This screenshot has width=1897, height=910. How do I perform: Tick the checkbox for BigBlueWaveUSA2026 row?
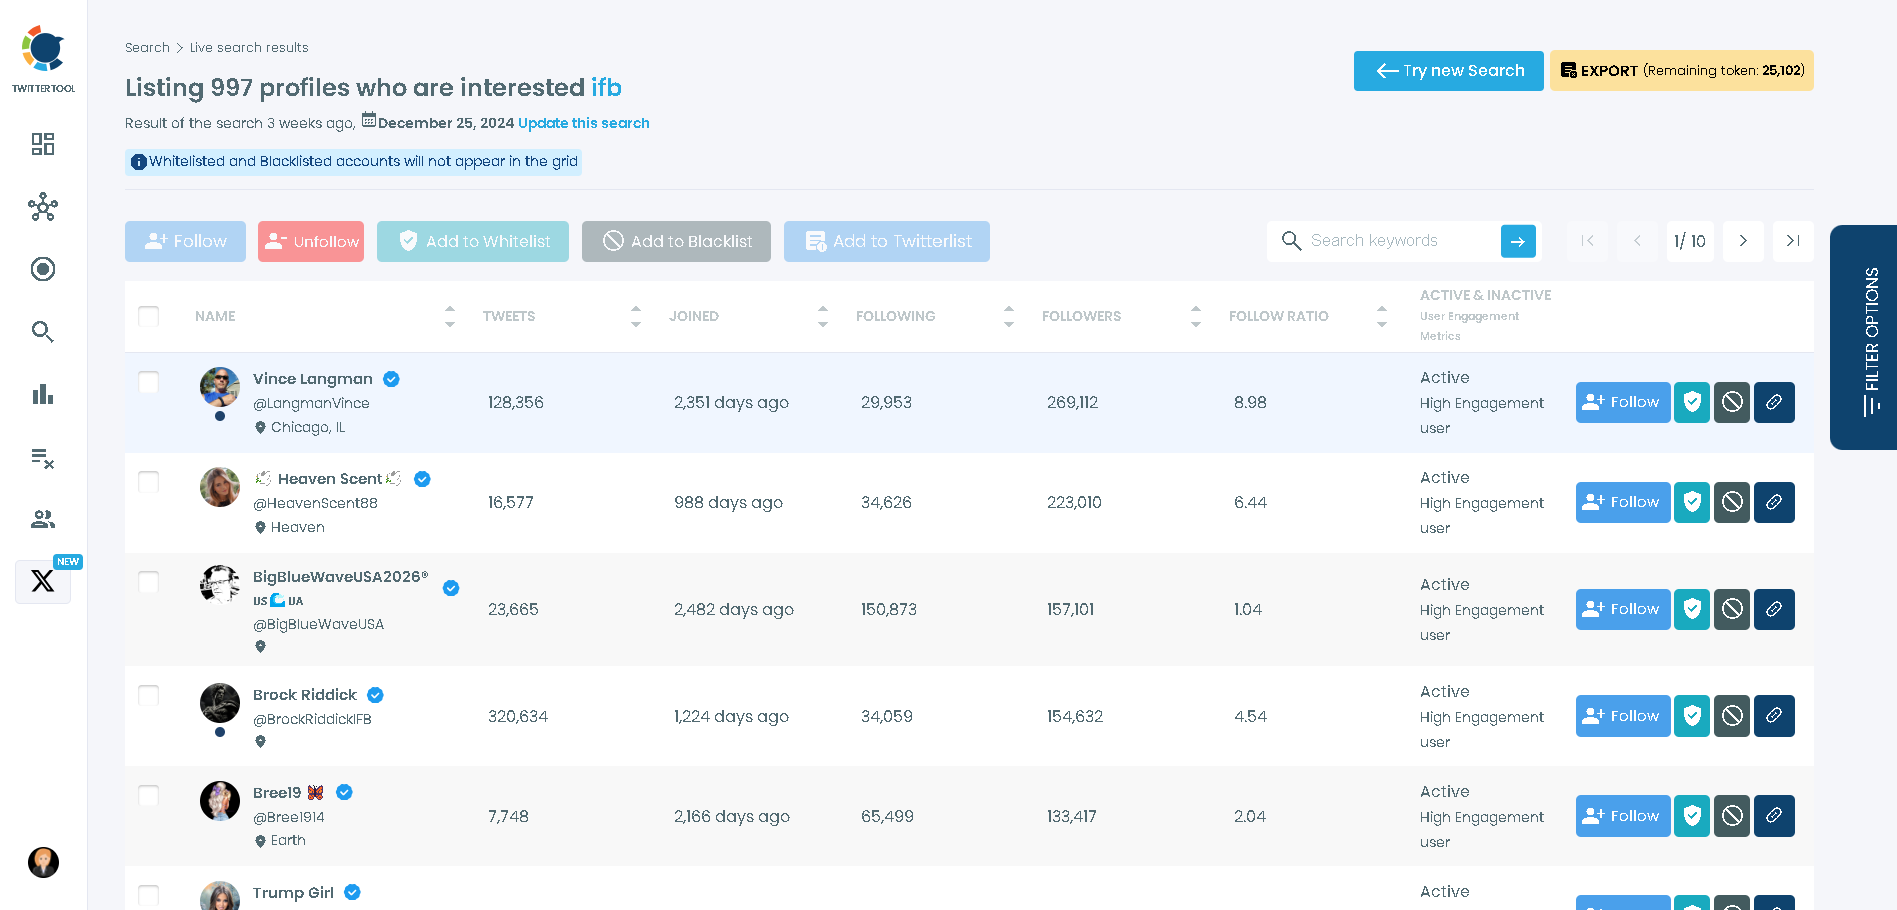148,581
